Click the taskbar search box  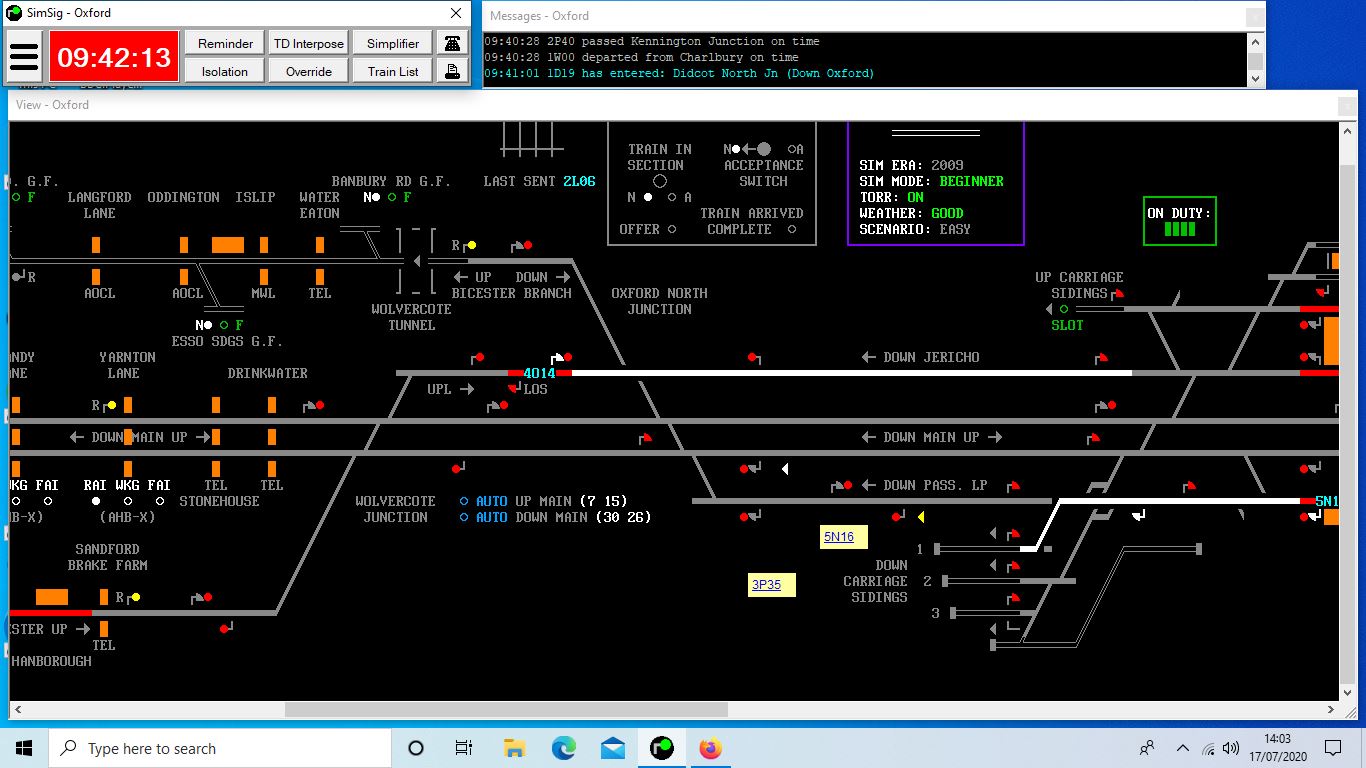pos(220,748)
